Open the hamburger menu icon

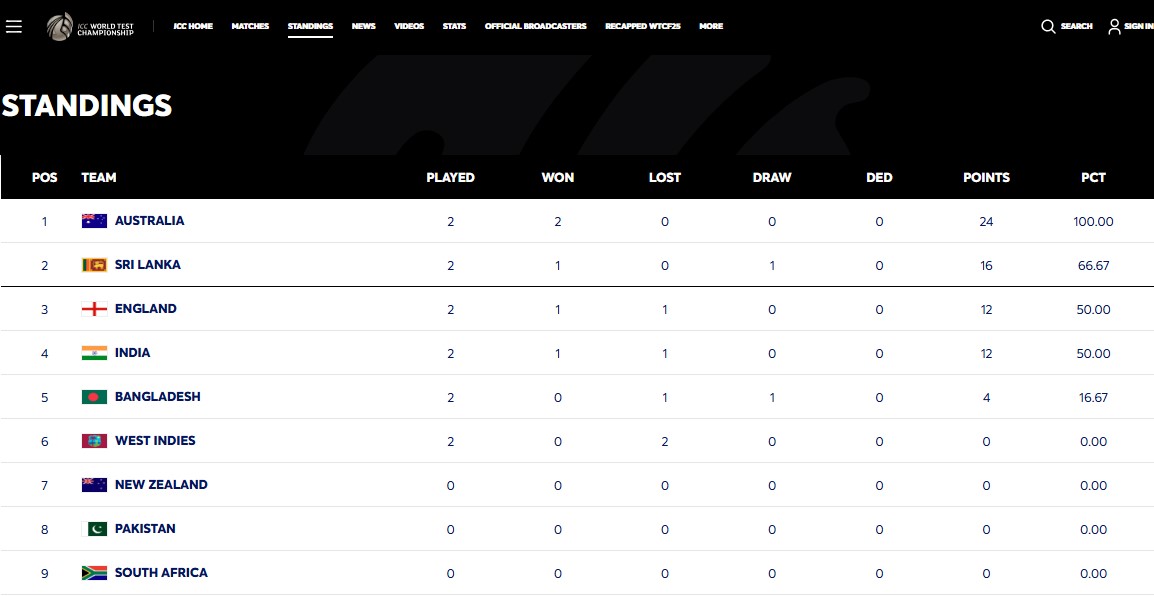coord(14,26)
